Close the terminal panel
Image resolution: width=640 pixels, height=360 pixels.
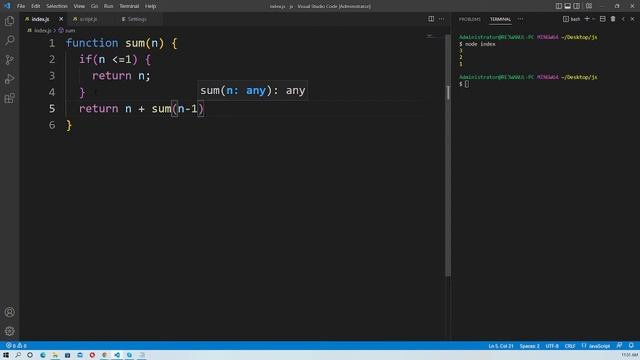point(633,19)
